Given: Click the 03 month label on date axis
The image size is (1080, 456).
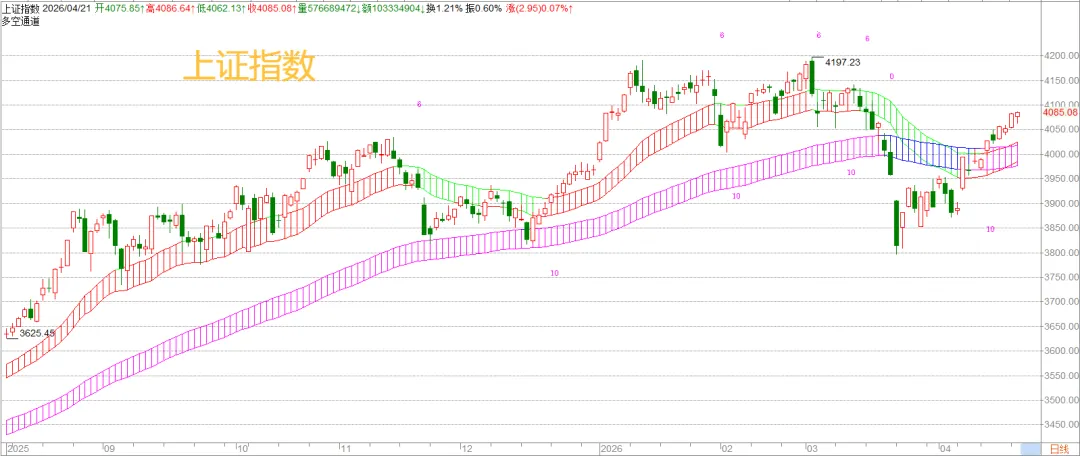Looking at the screenshot, I should click(x=812, y=448).
